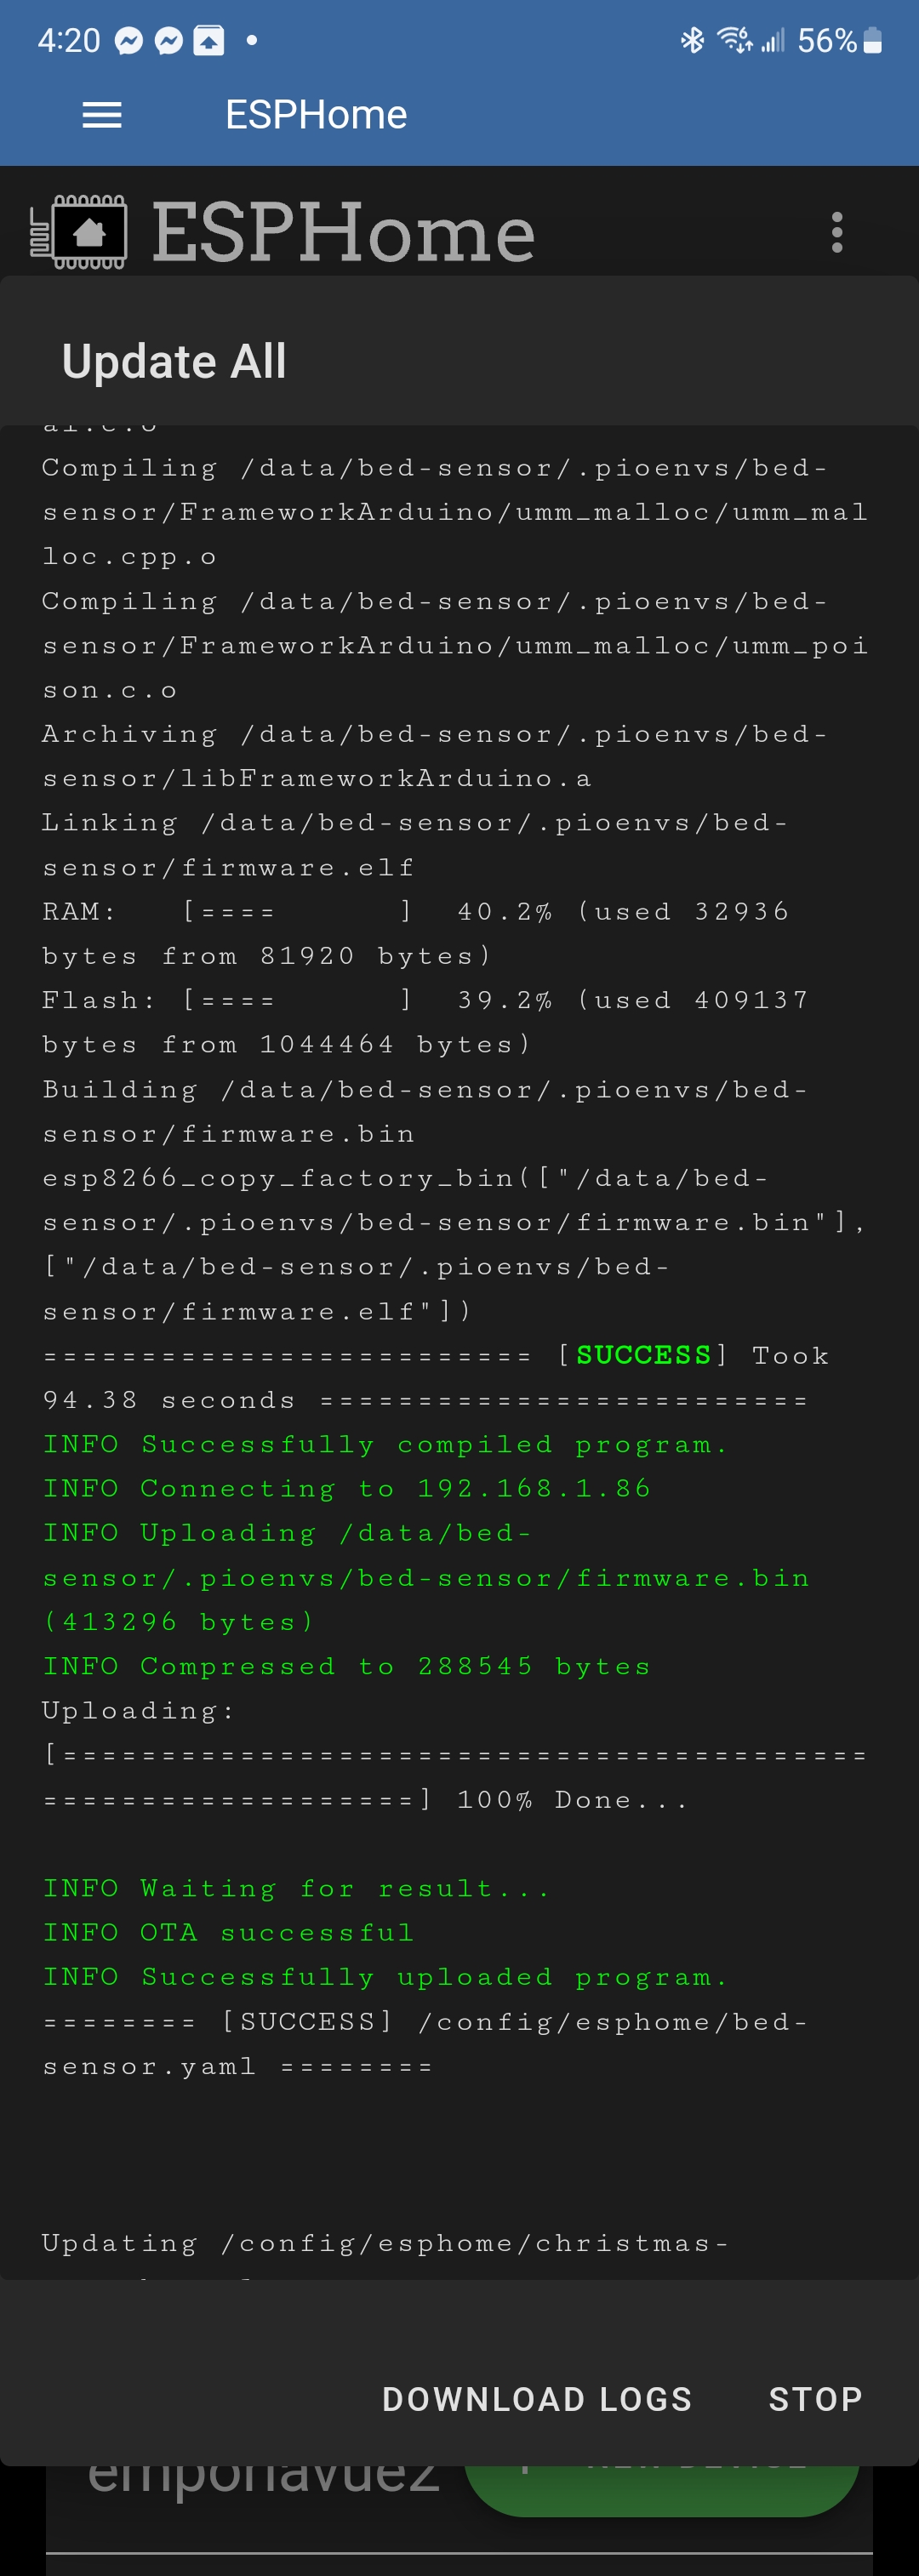Image resolution: width=919 pixels, height=2576 pixels.
Task: Click the green SUCCESS status text
Action: point(643,1355)
